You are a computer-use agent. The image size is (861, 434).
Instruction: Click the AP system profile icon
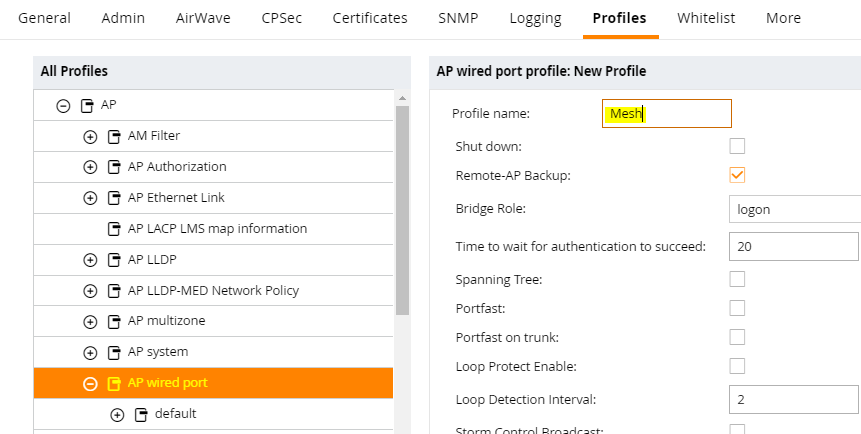[114, 352]
